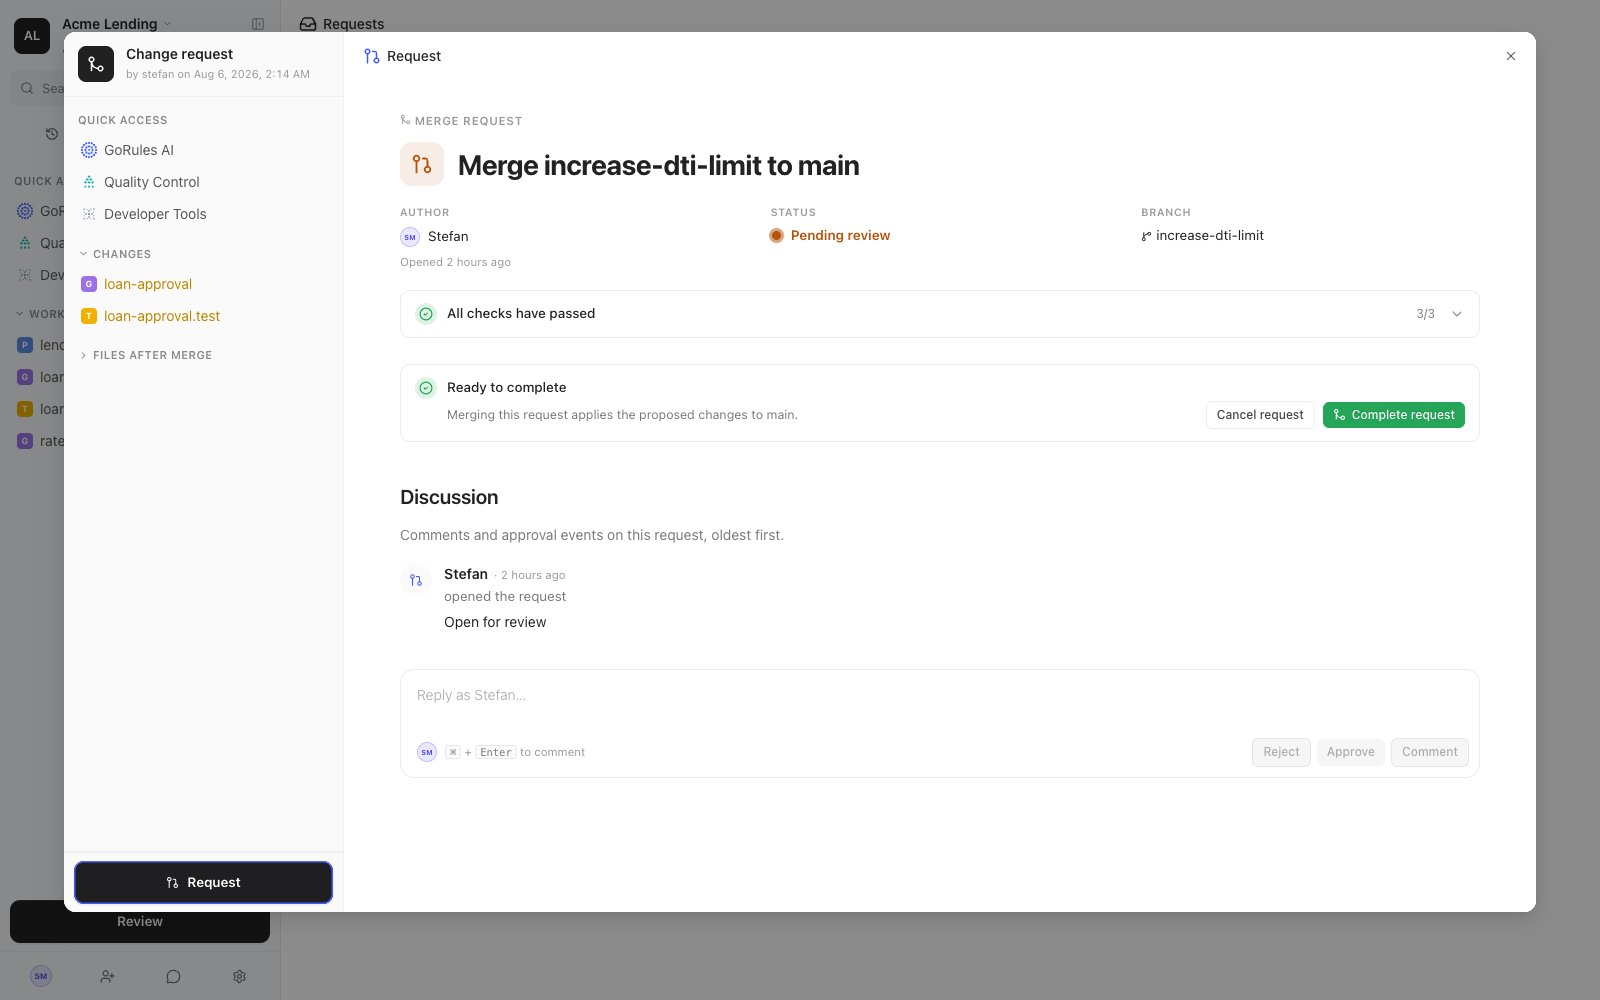The image size is (1600, 1000).
Task: Click the Complete request button
Action: 1394,415
